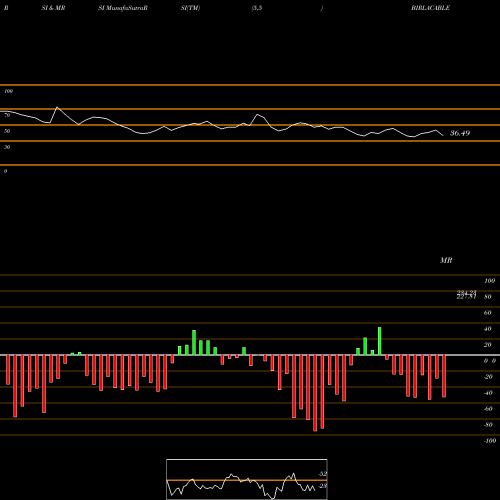Click the MR panel label
This screenshot has width=500, height=500.
click(x=446, y=260)
